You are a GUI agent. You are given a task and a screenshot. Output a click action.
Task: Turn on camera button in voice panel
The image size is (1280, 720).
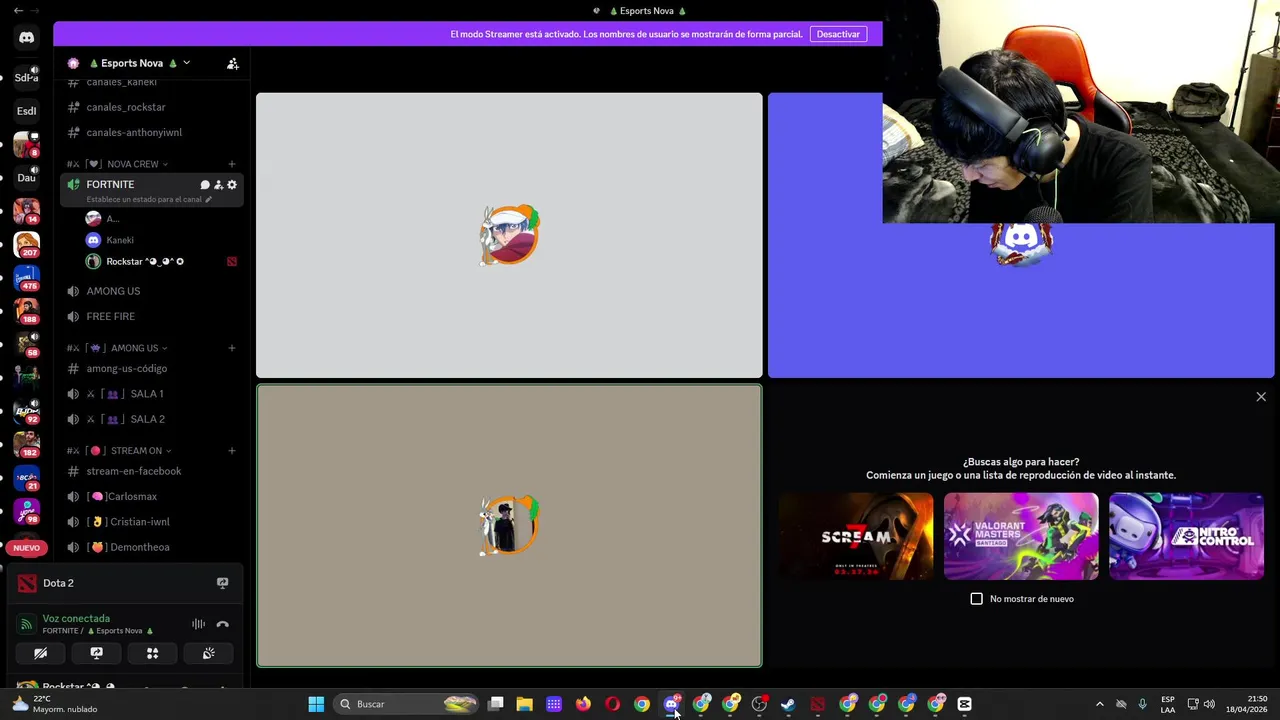click(x=40, y=653)
